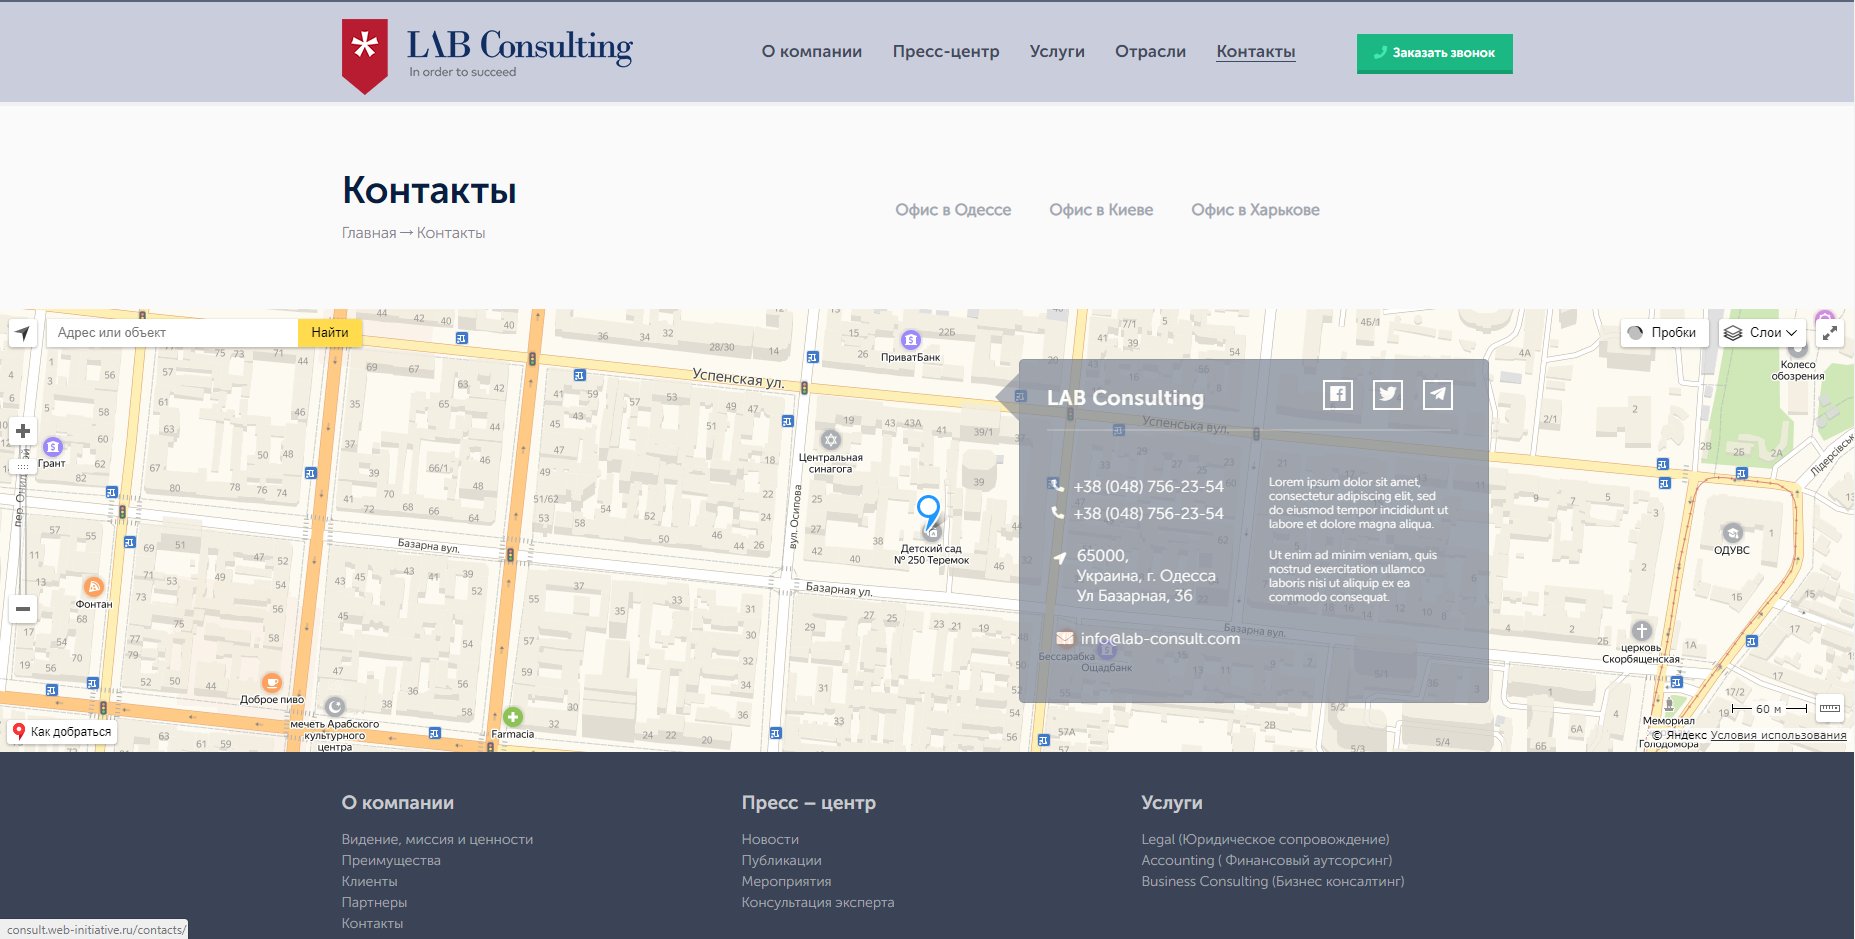Click the Центральная синагога map marker
Screen dimensions: 1855x939
click(x=831, y=440)
